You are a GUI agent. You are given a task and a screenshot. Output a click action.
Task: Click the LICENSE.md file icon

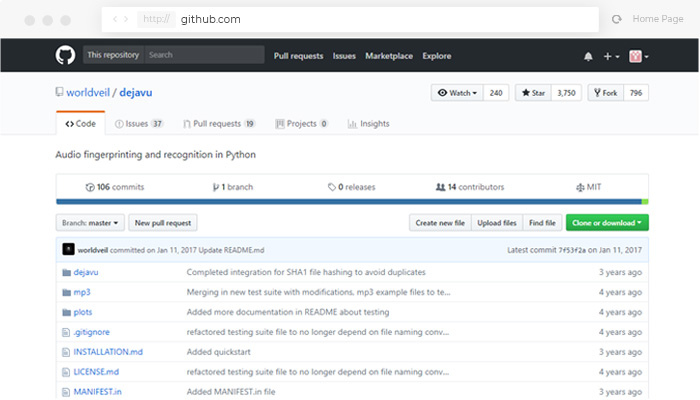(66, 372)
